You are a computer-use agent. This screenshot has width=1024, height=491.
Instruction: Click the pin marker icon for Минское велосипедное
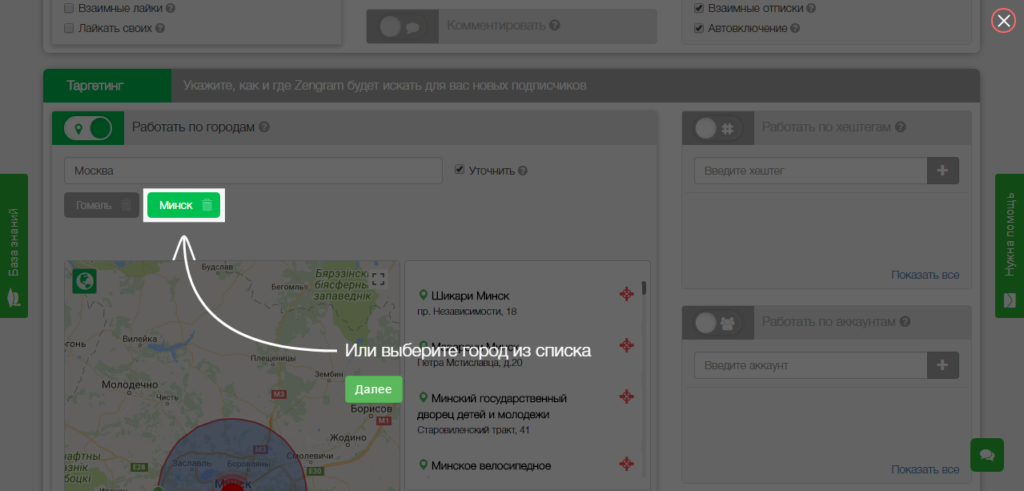pyautogui.click(x=423, y=465)
